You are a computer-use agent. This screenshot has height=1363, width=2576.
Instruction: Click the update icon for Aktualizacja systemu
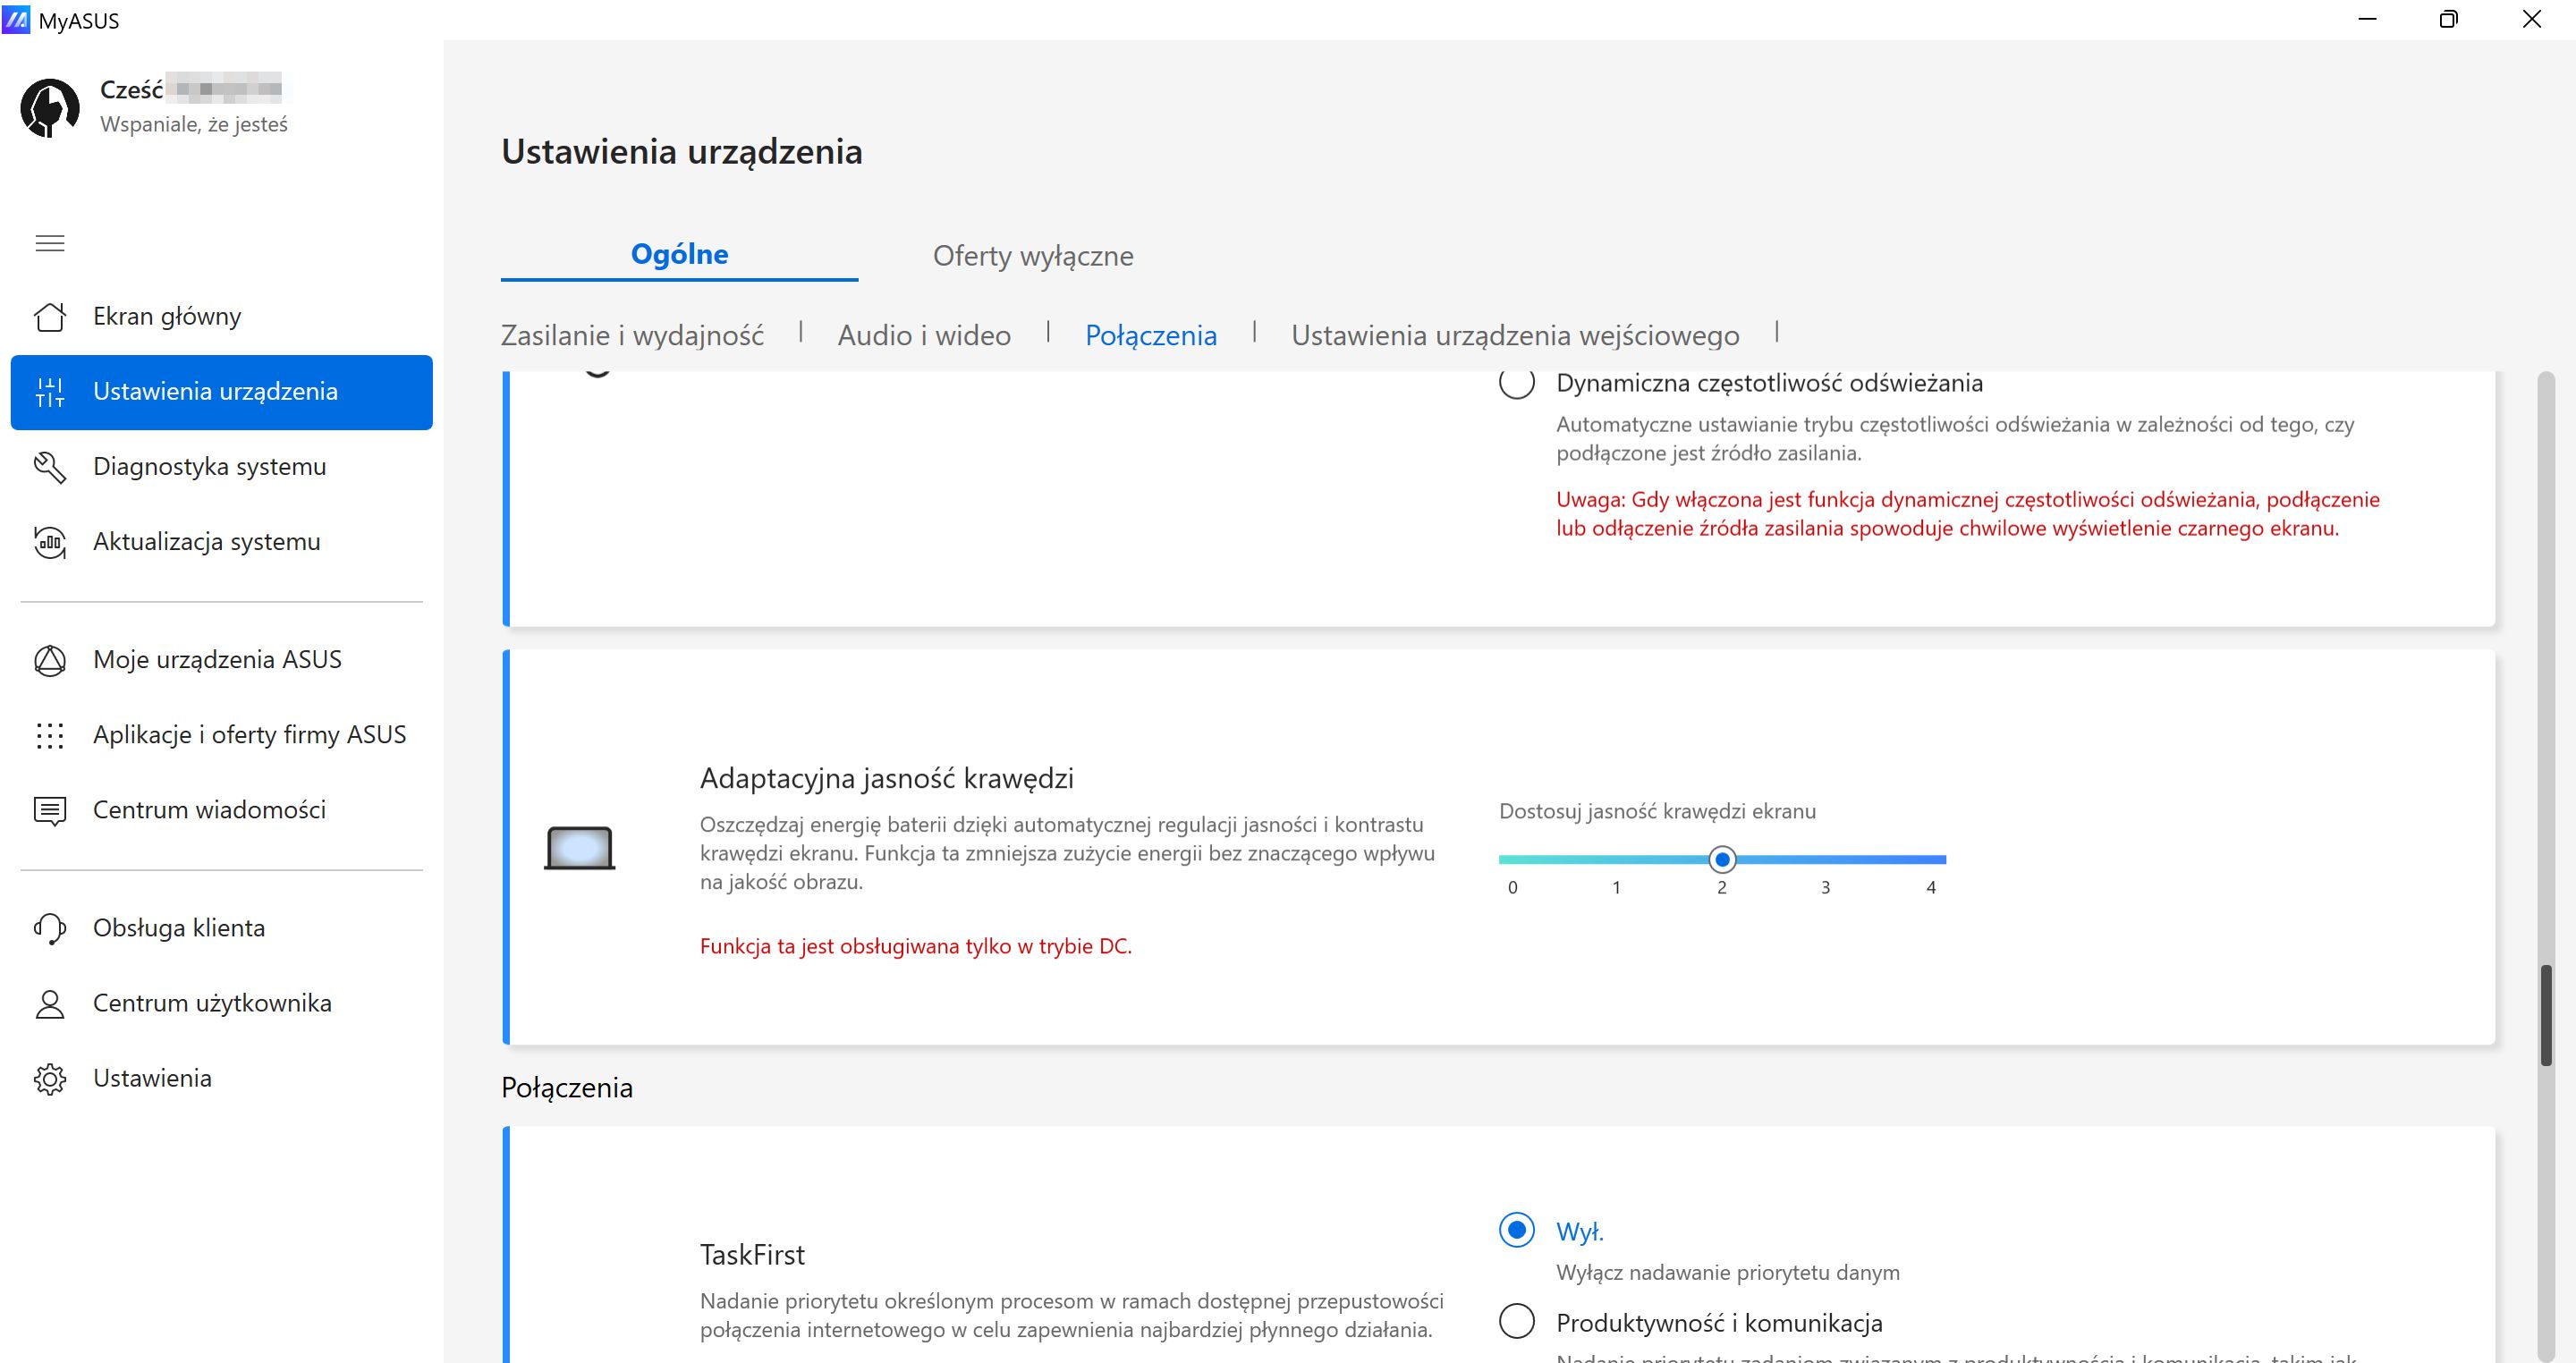(x=50, y=542)
